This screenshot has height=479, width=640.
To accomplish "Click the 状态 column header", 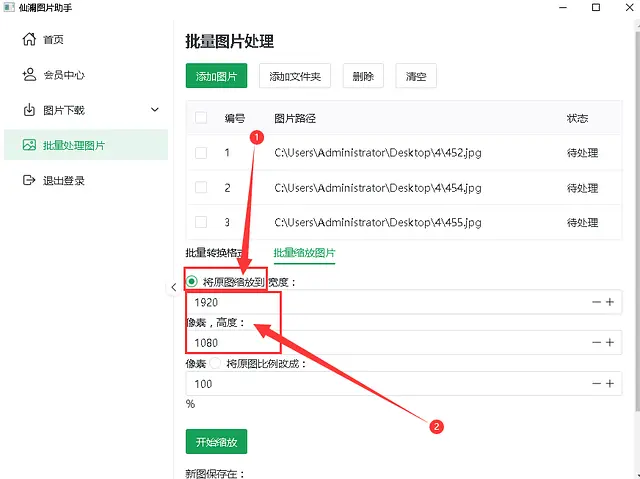I will pos(577,119).
